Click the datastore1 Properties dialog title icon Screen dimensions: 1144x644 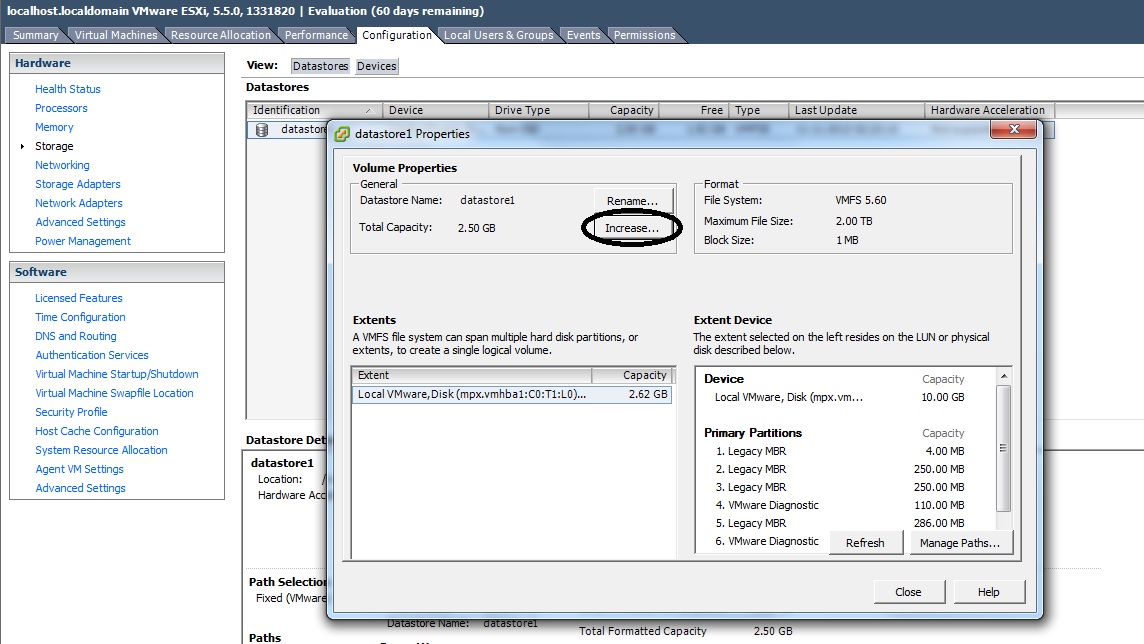[x=341, y=134]
